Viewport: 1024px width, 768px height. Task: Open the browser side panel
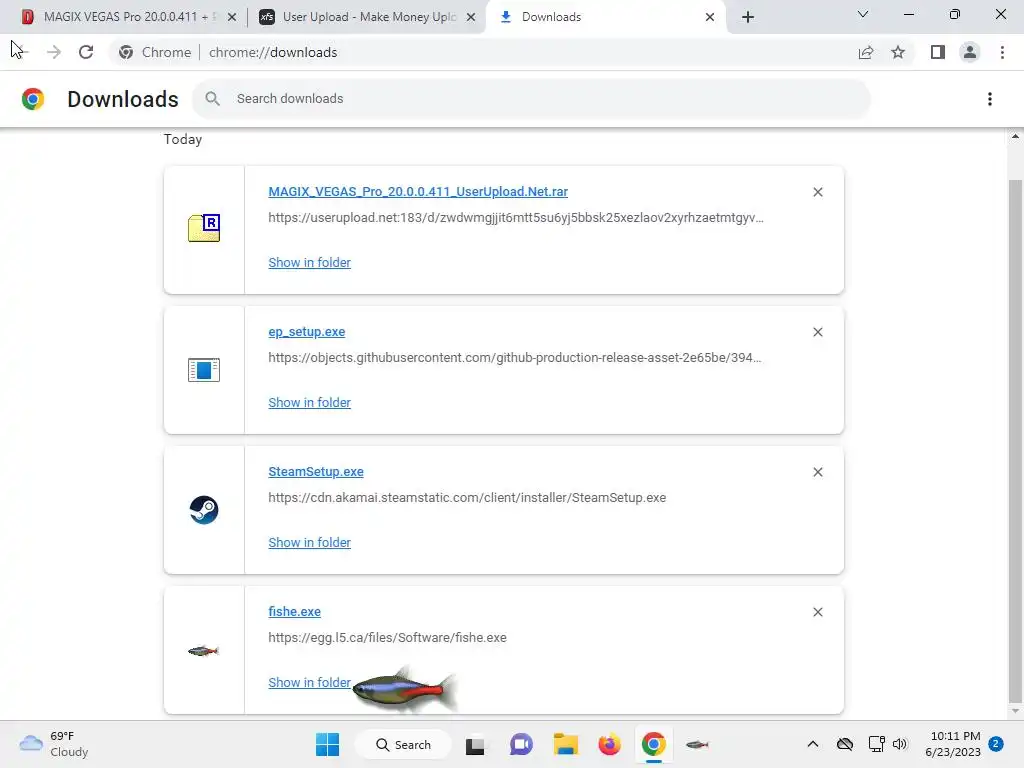pos(938,52)
